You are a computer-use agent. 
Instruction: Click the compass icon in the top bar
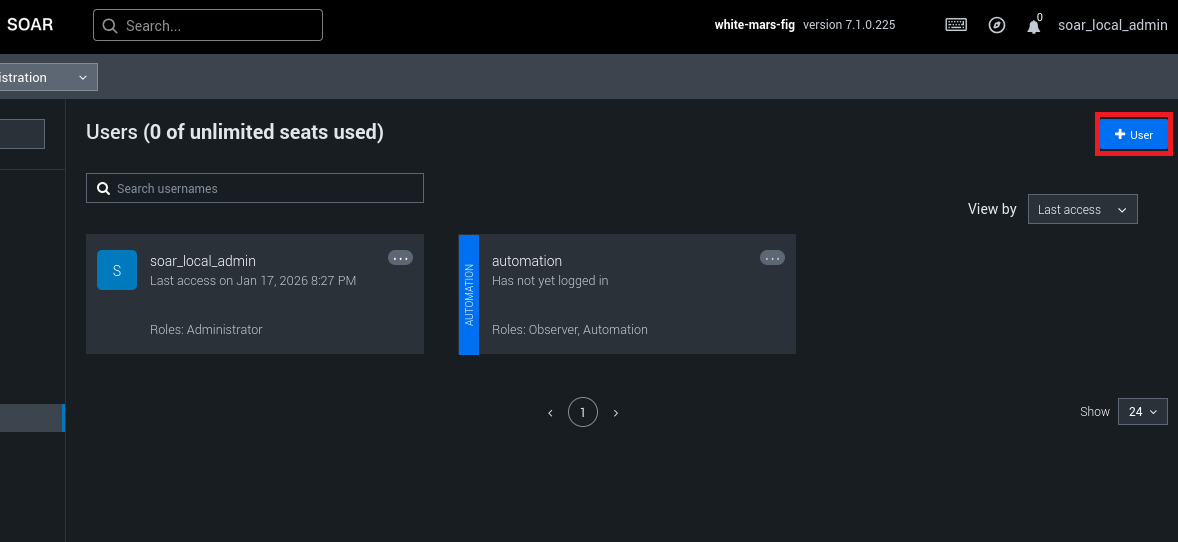click(997, 25)
